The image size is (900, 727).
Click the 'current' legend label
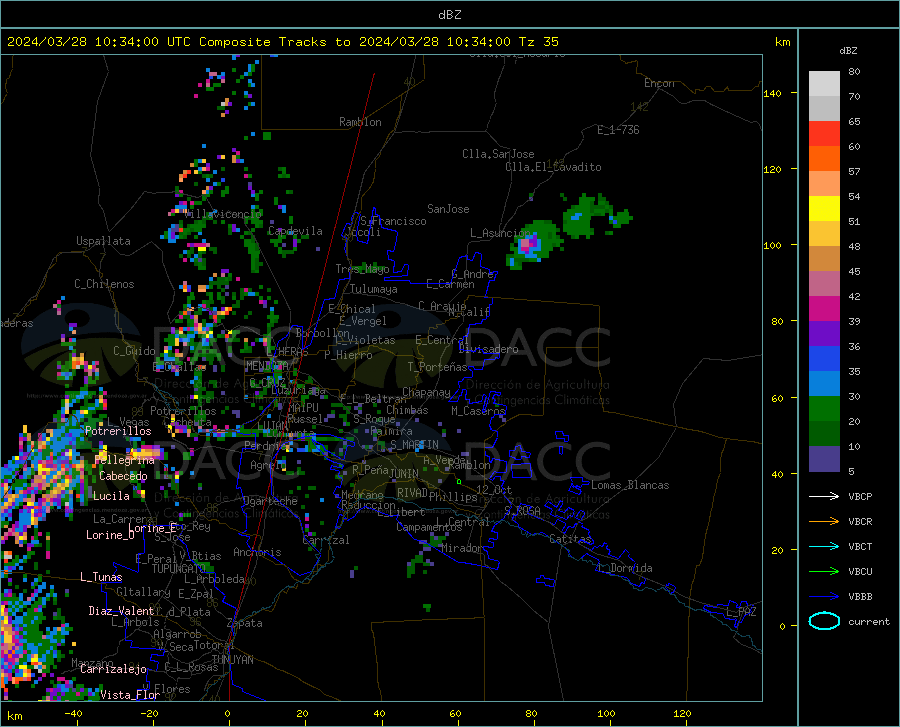click(869, 621)
